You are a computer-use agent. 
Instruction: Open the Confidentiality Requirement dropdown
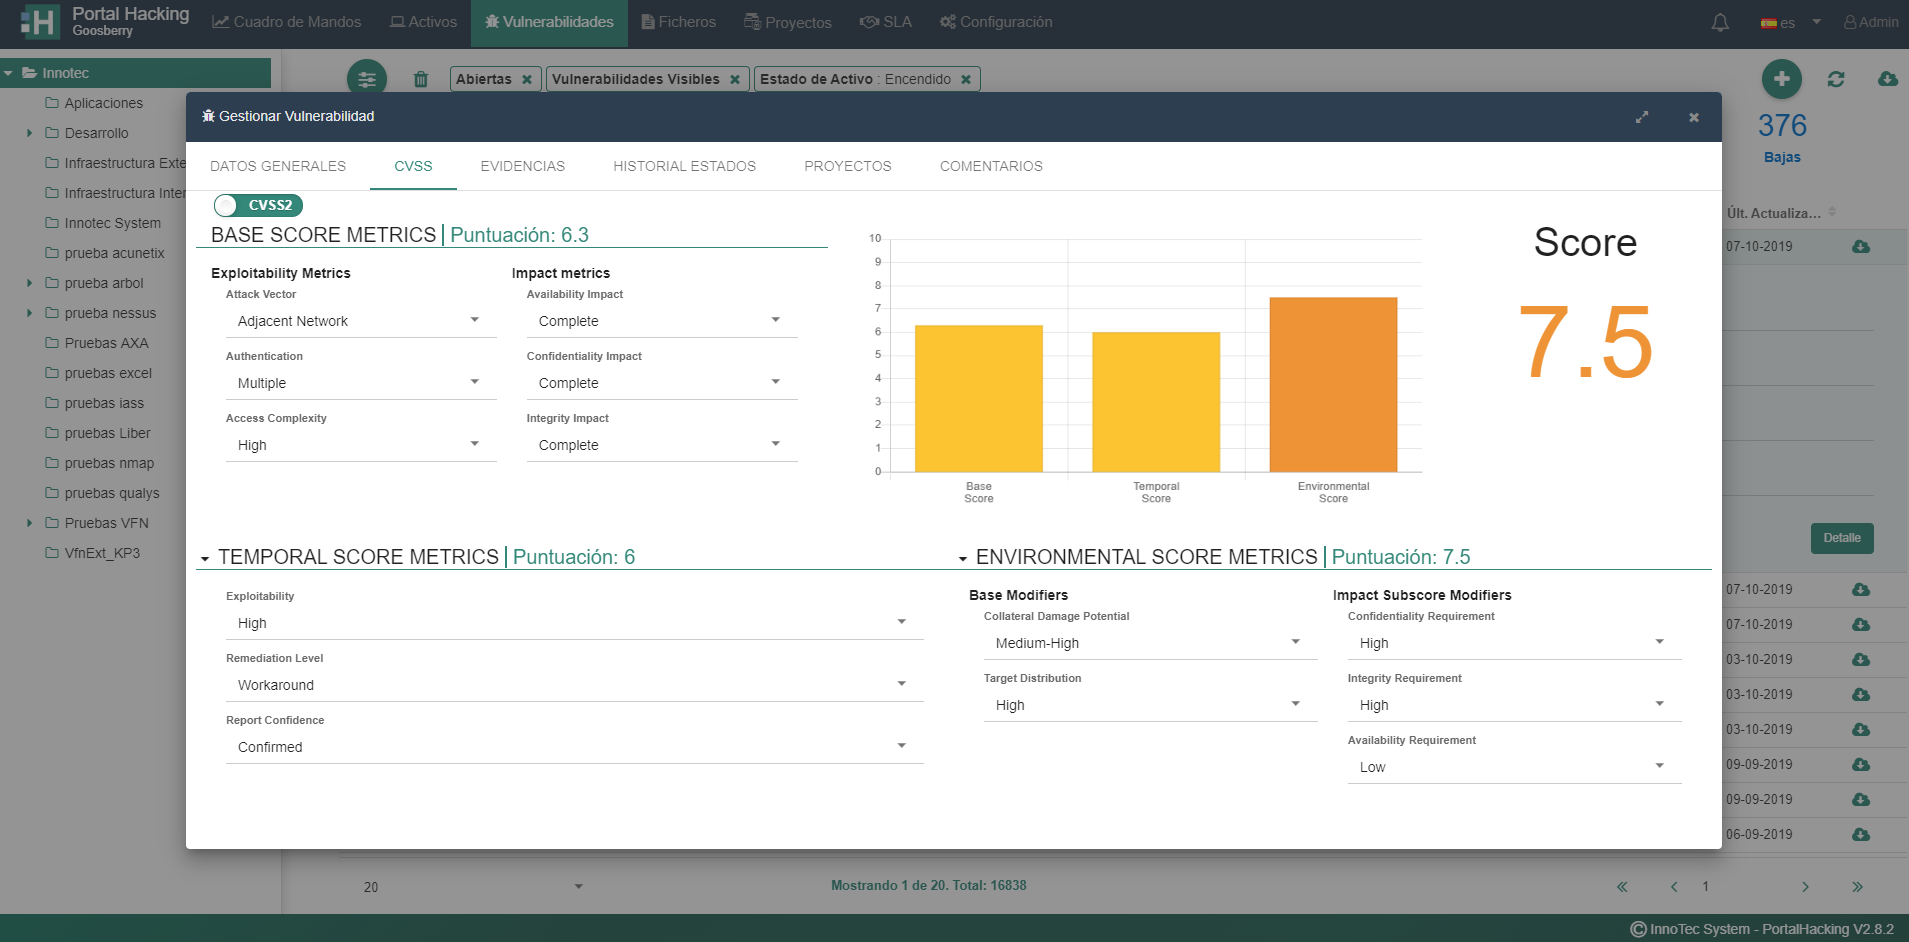(1514, 643)
